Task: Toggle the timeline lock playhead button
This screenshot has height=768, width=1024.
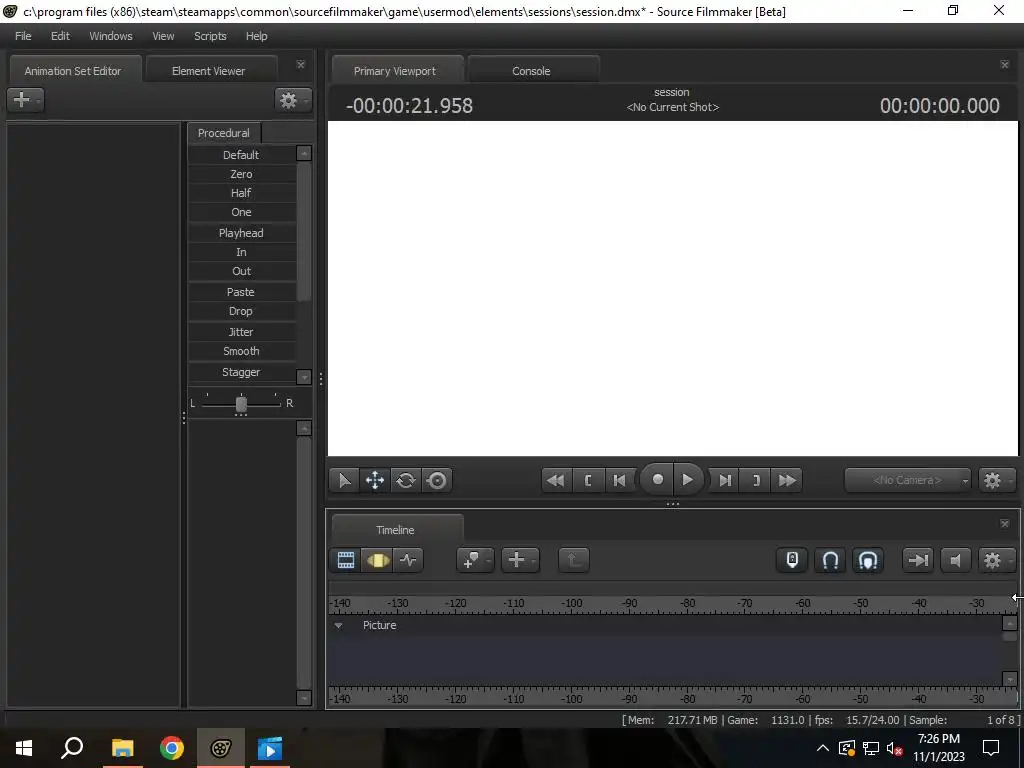Action: tap(792, 560)
